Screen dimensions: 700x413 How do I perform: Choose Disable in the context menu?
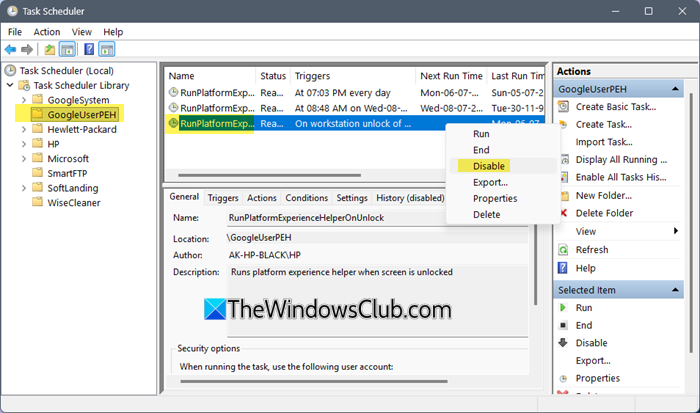click(x=503, y=166)
